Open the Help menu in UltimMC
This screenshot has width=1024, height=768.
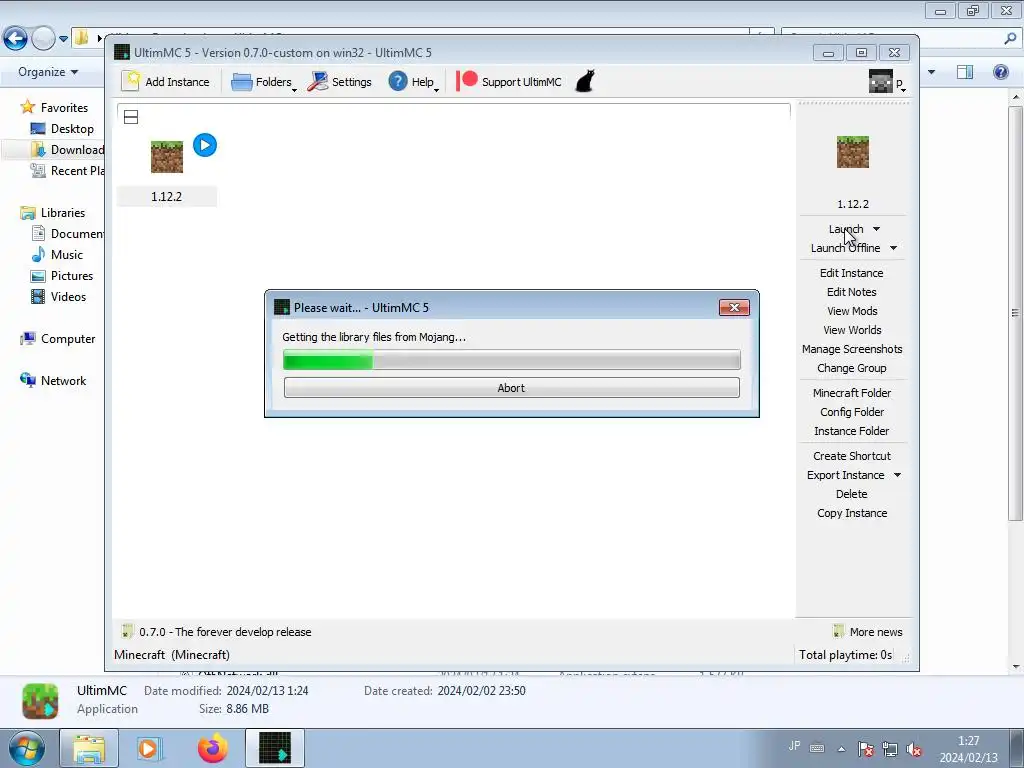tap(413, 82)
